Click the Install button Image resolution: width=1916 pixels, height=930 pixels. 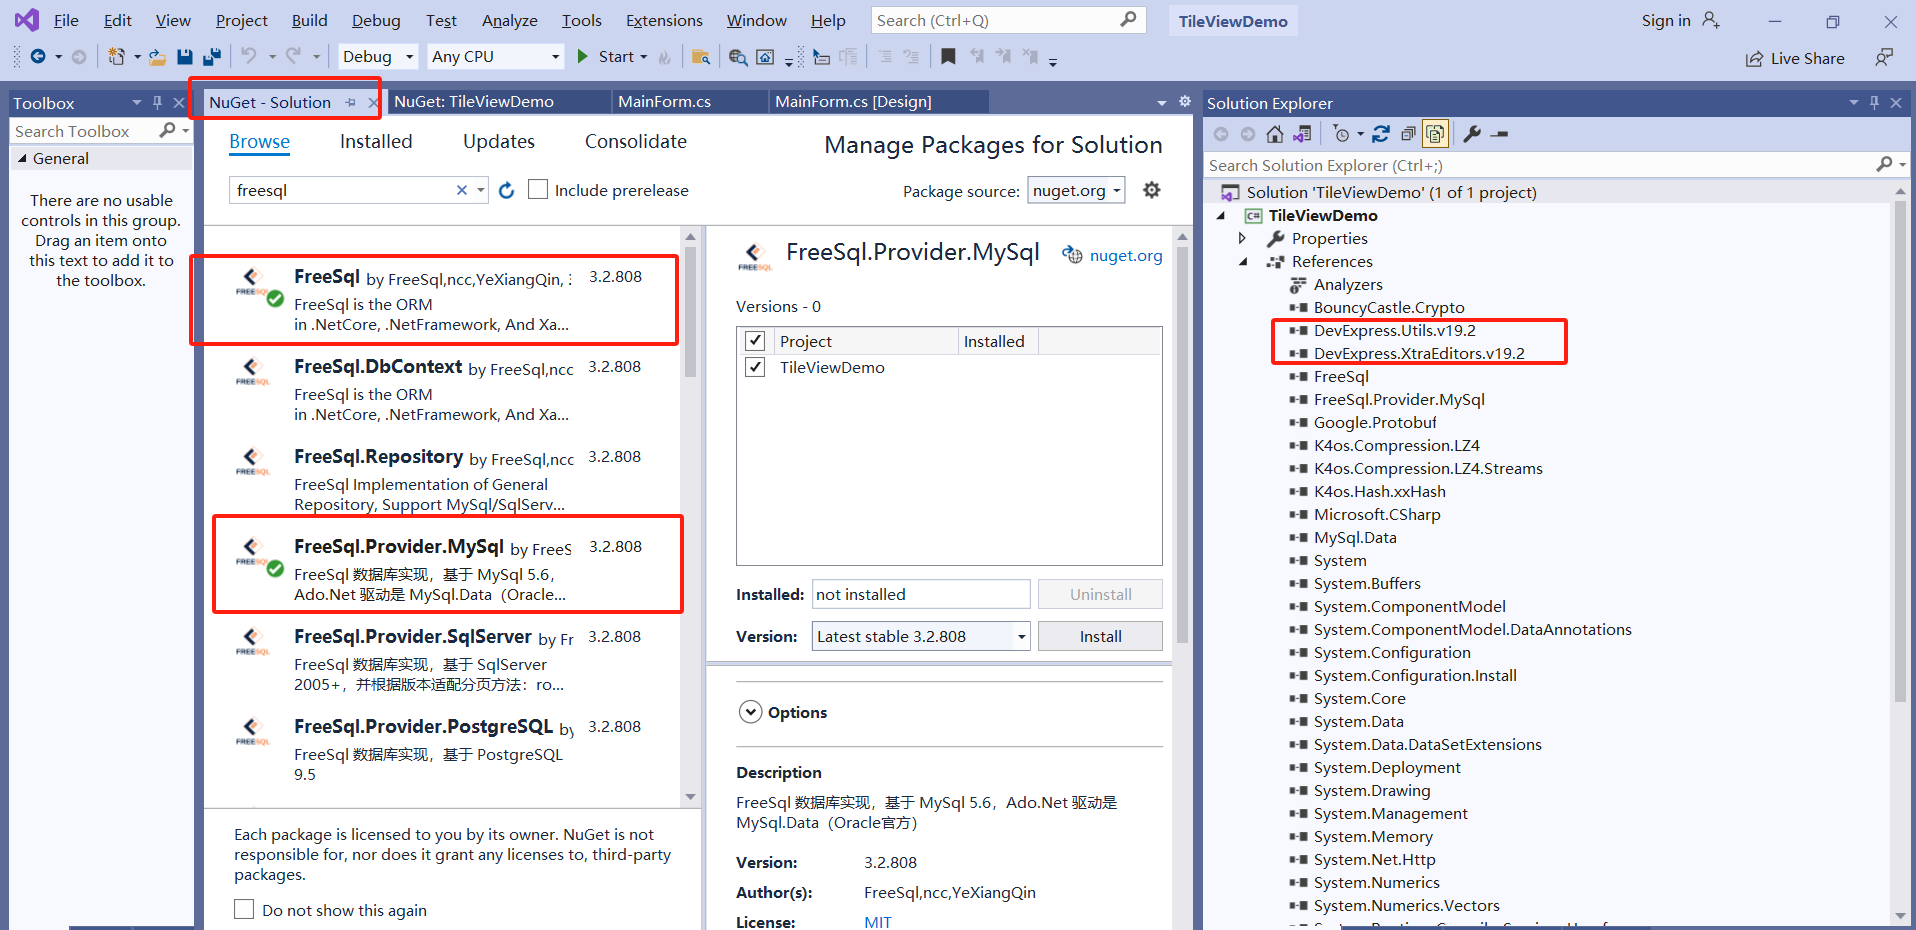[1100, 636]
